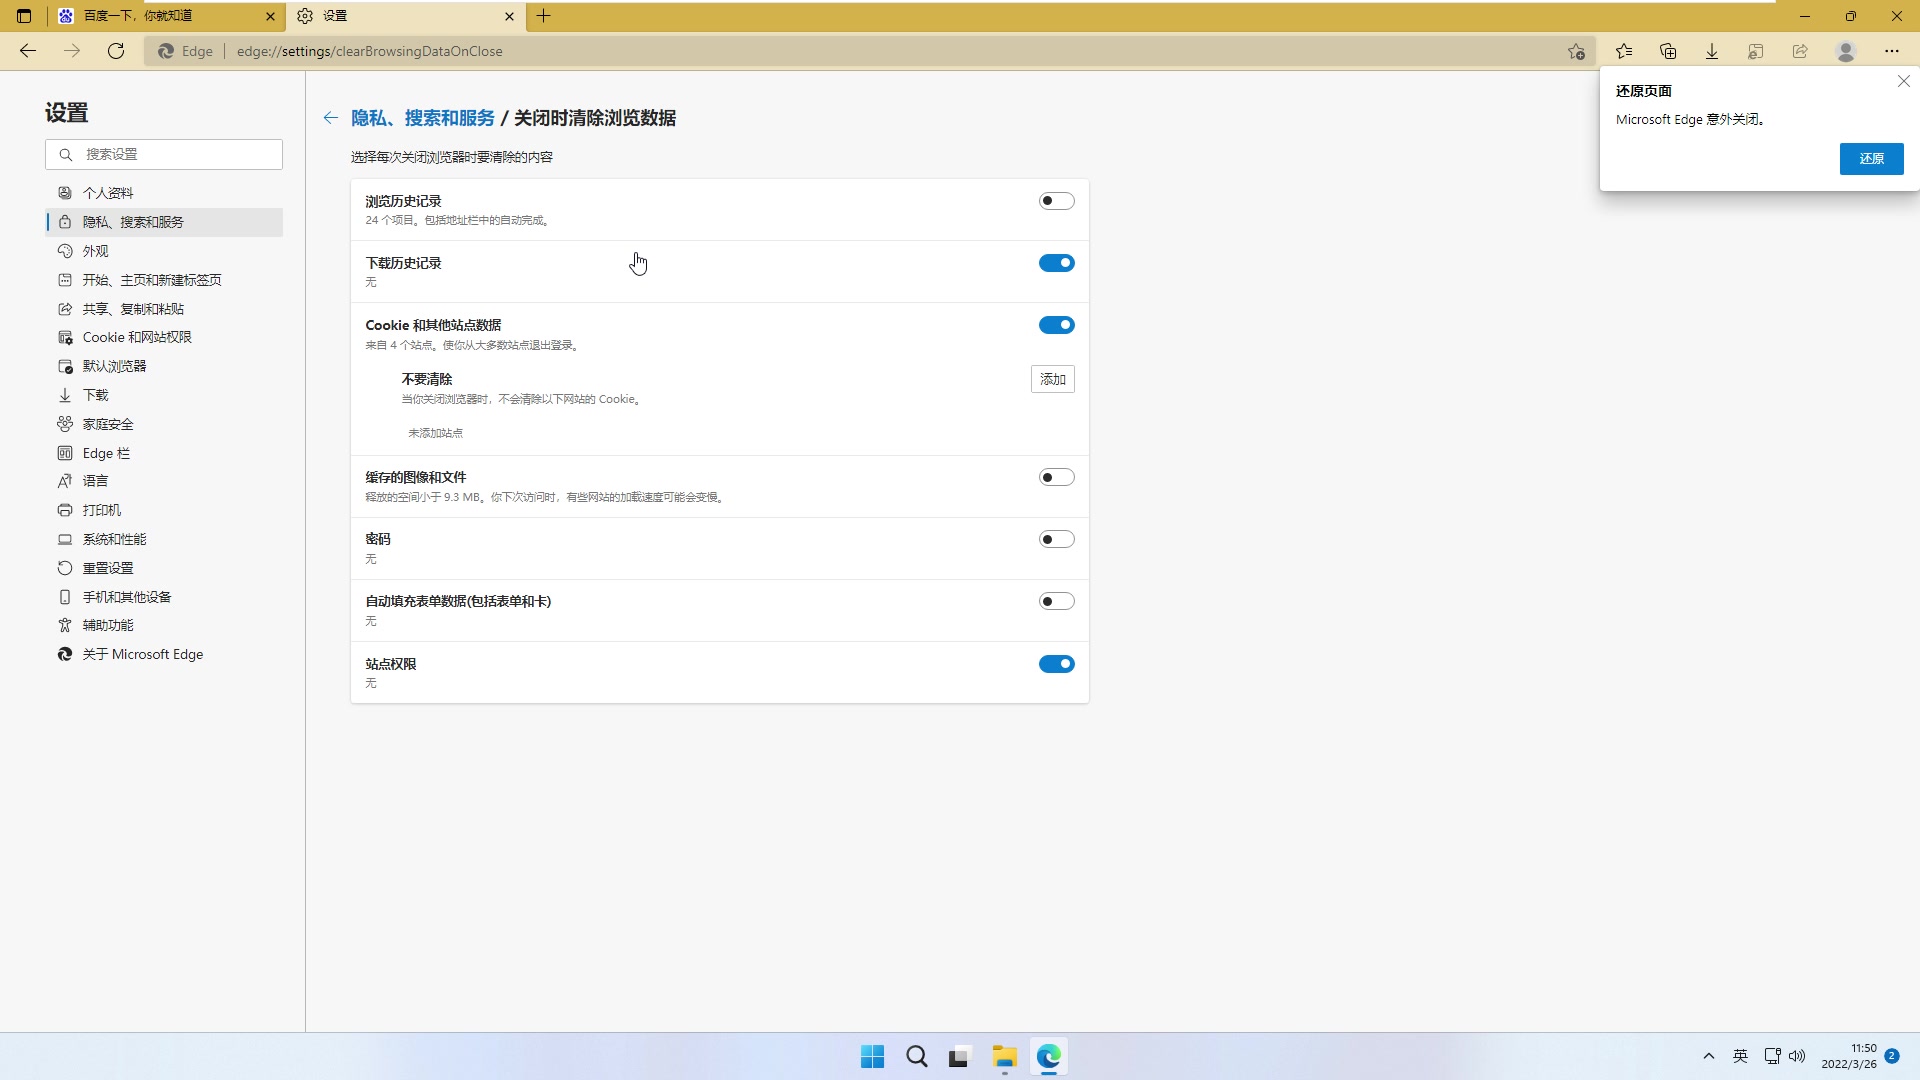Open File Explorer from taskbar
Screen dimensions: 1920x1080
(1004, 1056)
